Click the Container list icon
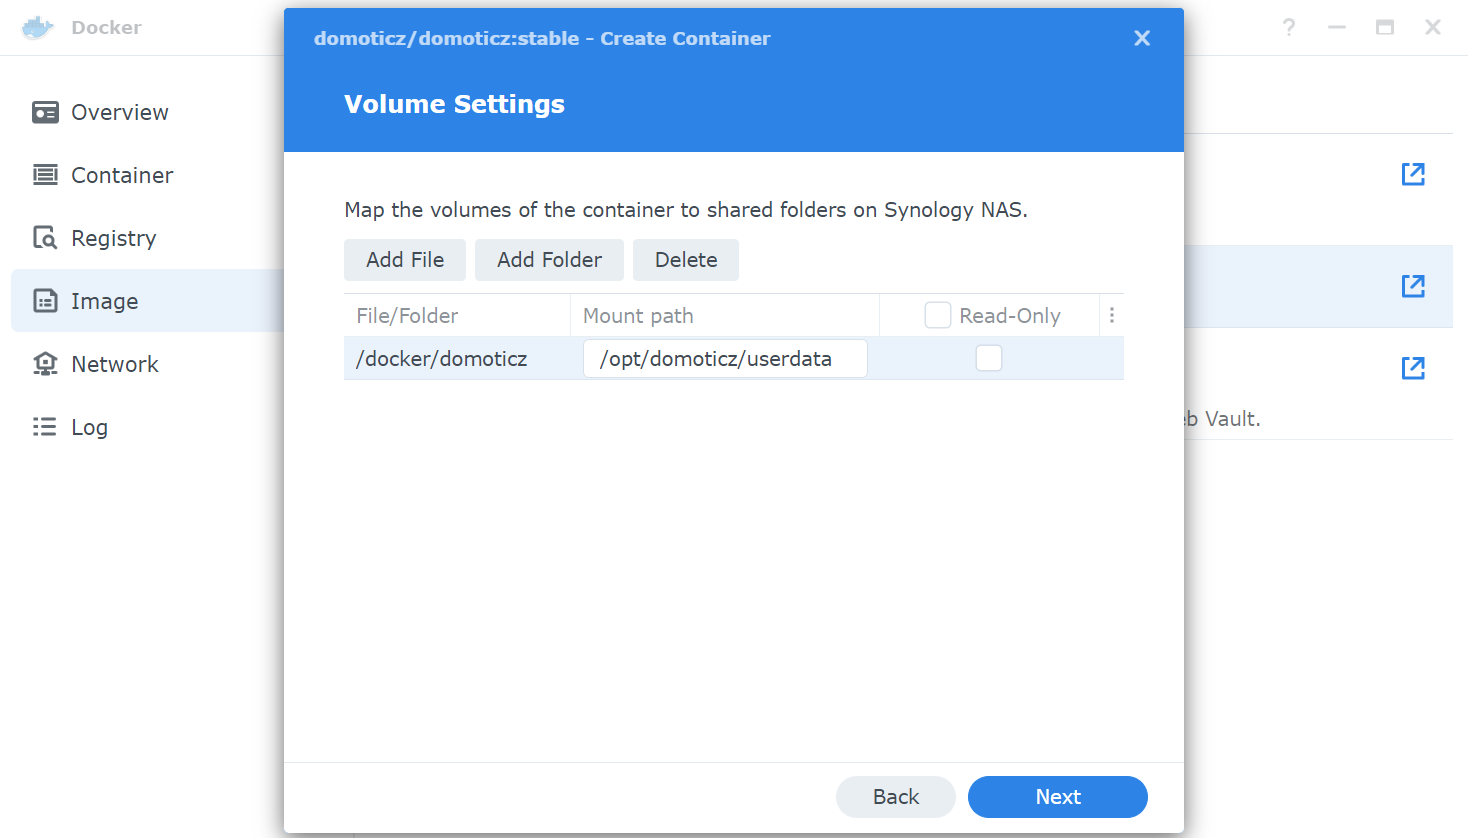The height and width of the screenshot is (838, 1468). [x=45, y=175]
